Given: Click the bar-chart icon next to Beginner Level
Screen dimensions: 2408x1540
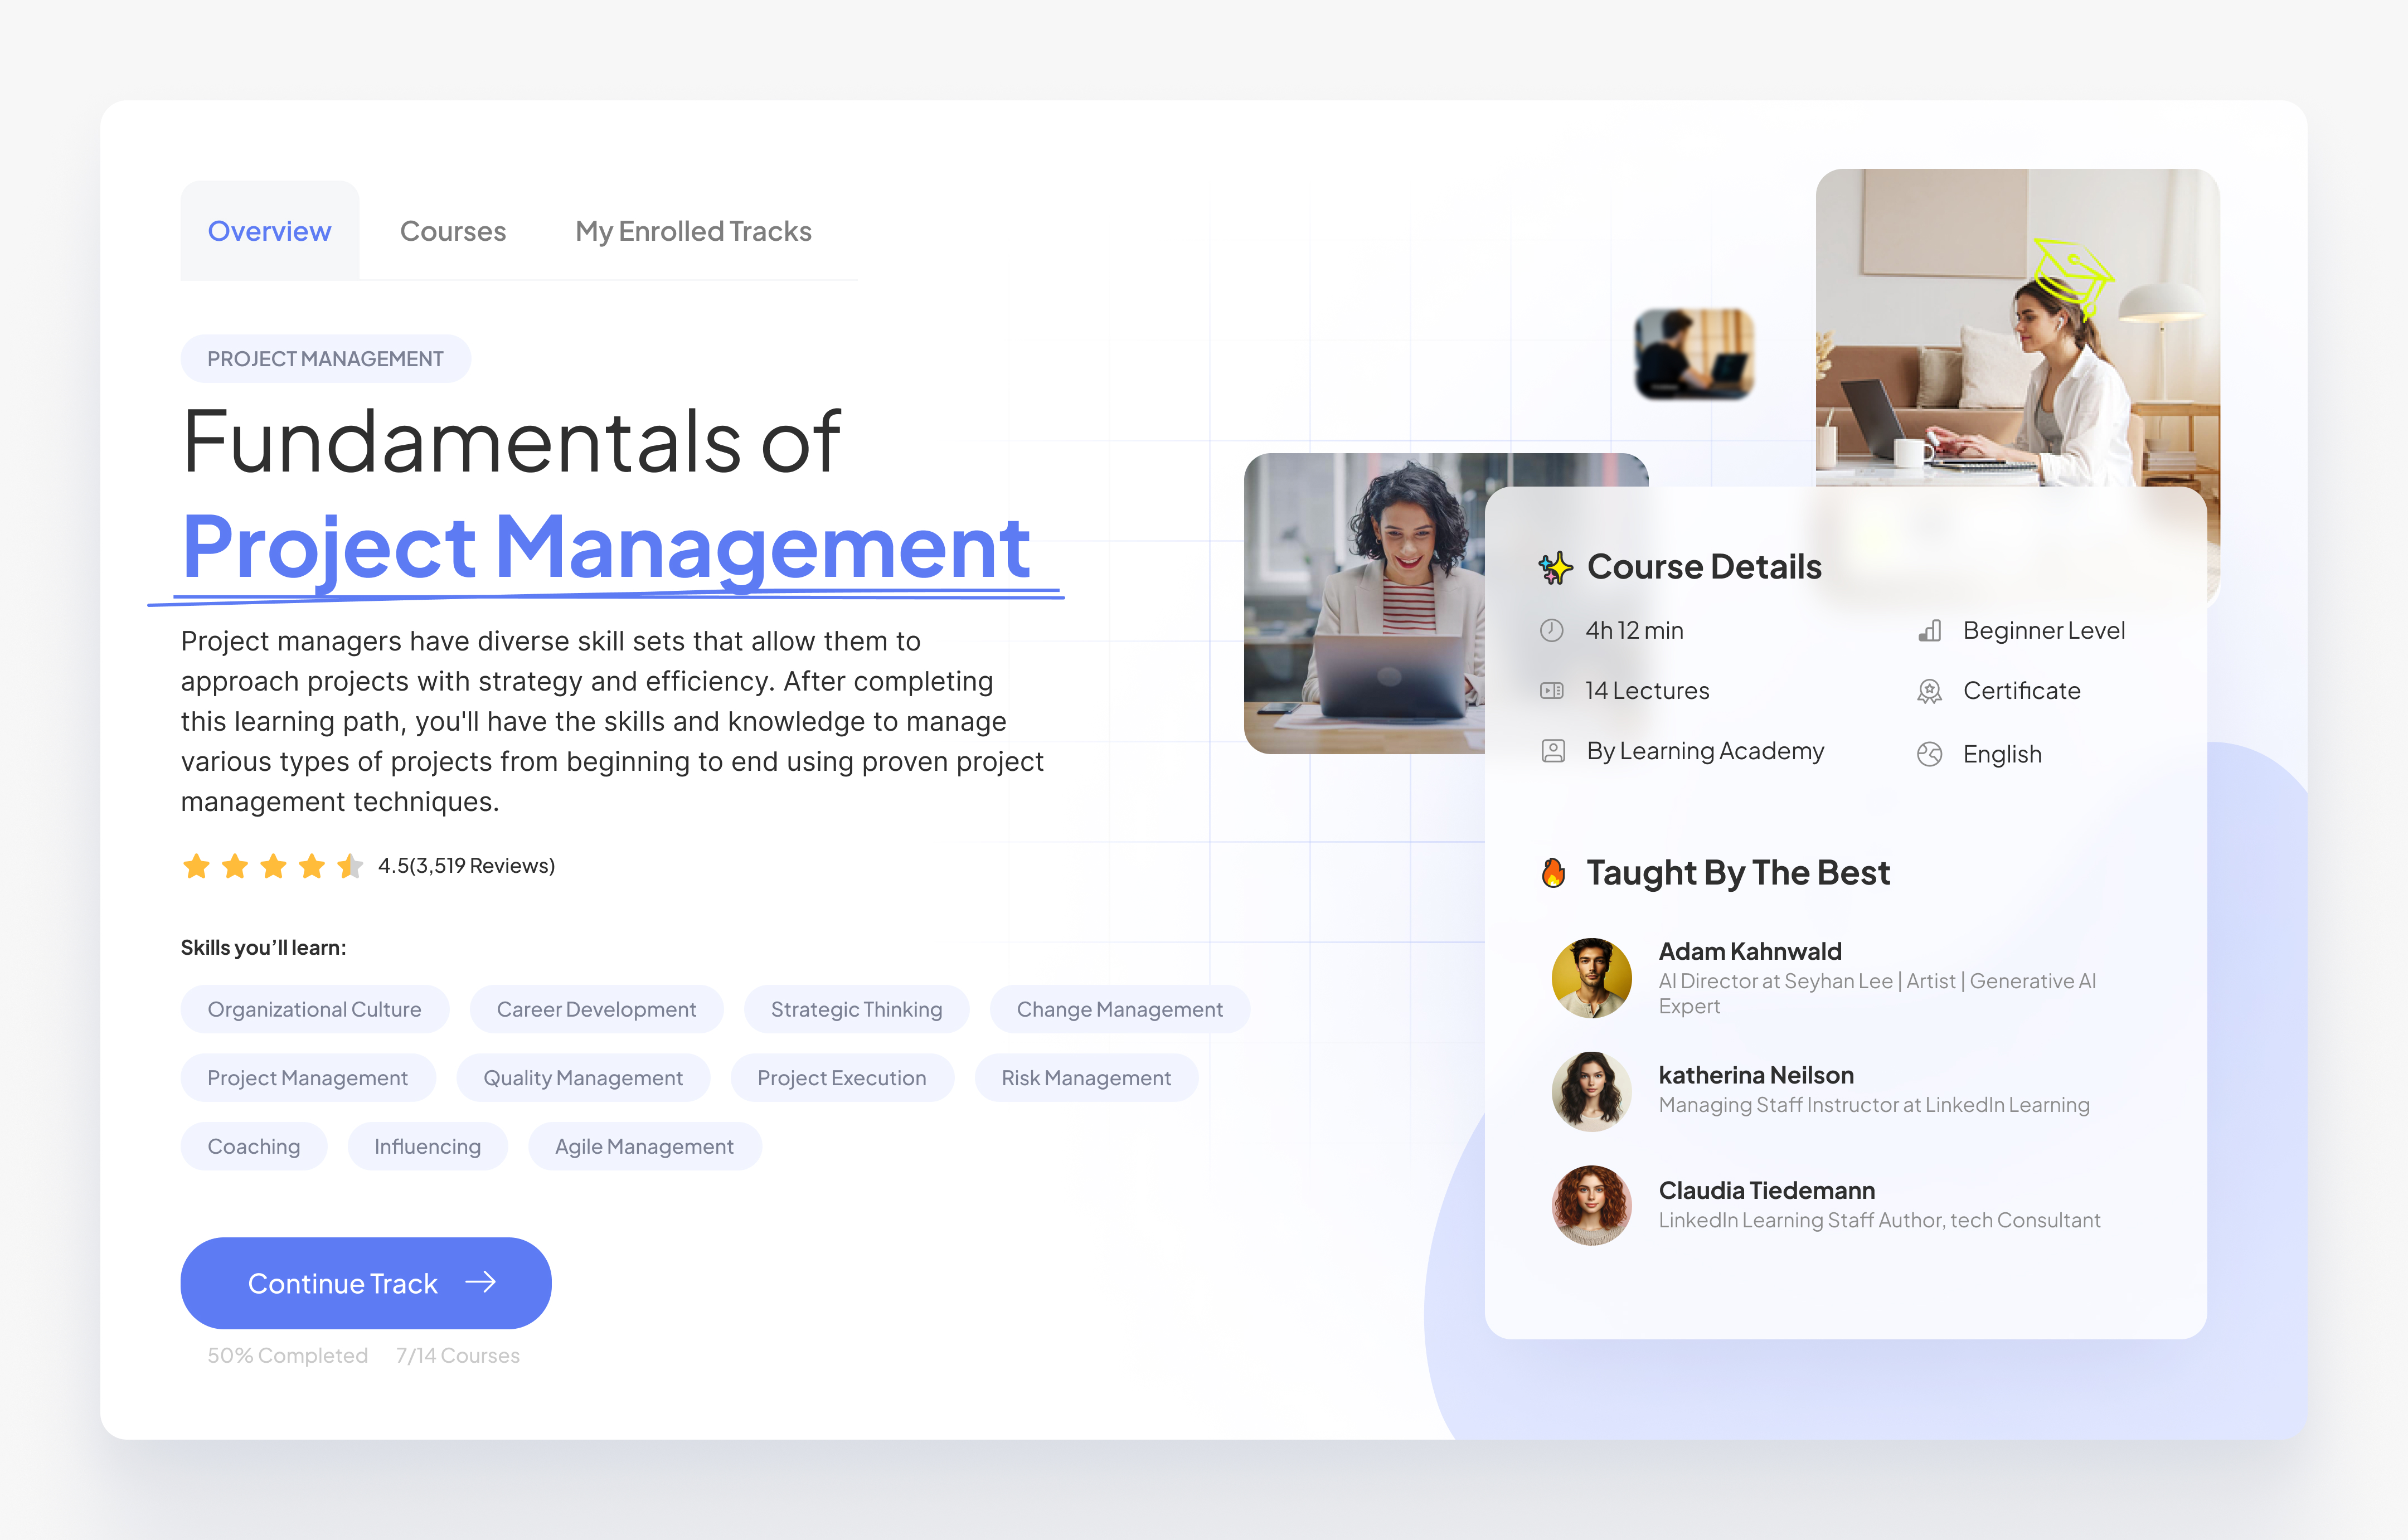Looking at the screenshot, I should (x=1930, y=630).
